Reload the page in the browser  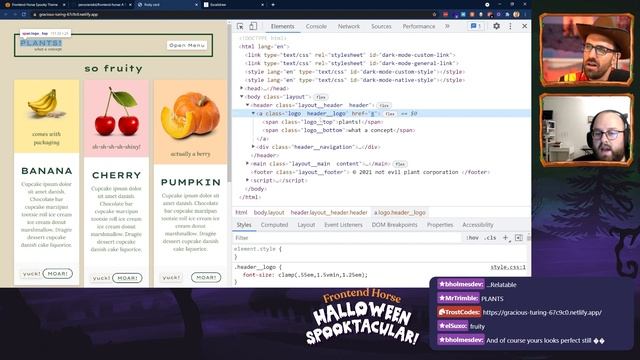pyautogui.click(x=24, y=14)
